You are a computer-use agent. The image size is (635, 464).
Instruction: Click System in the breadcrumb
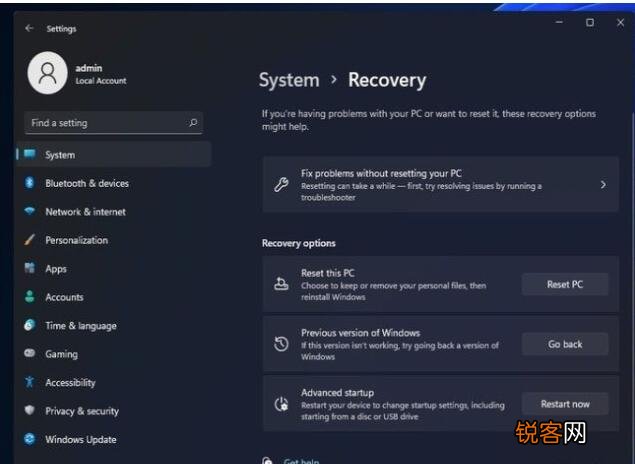tap(289, 80)
